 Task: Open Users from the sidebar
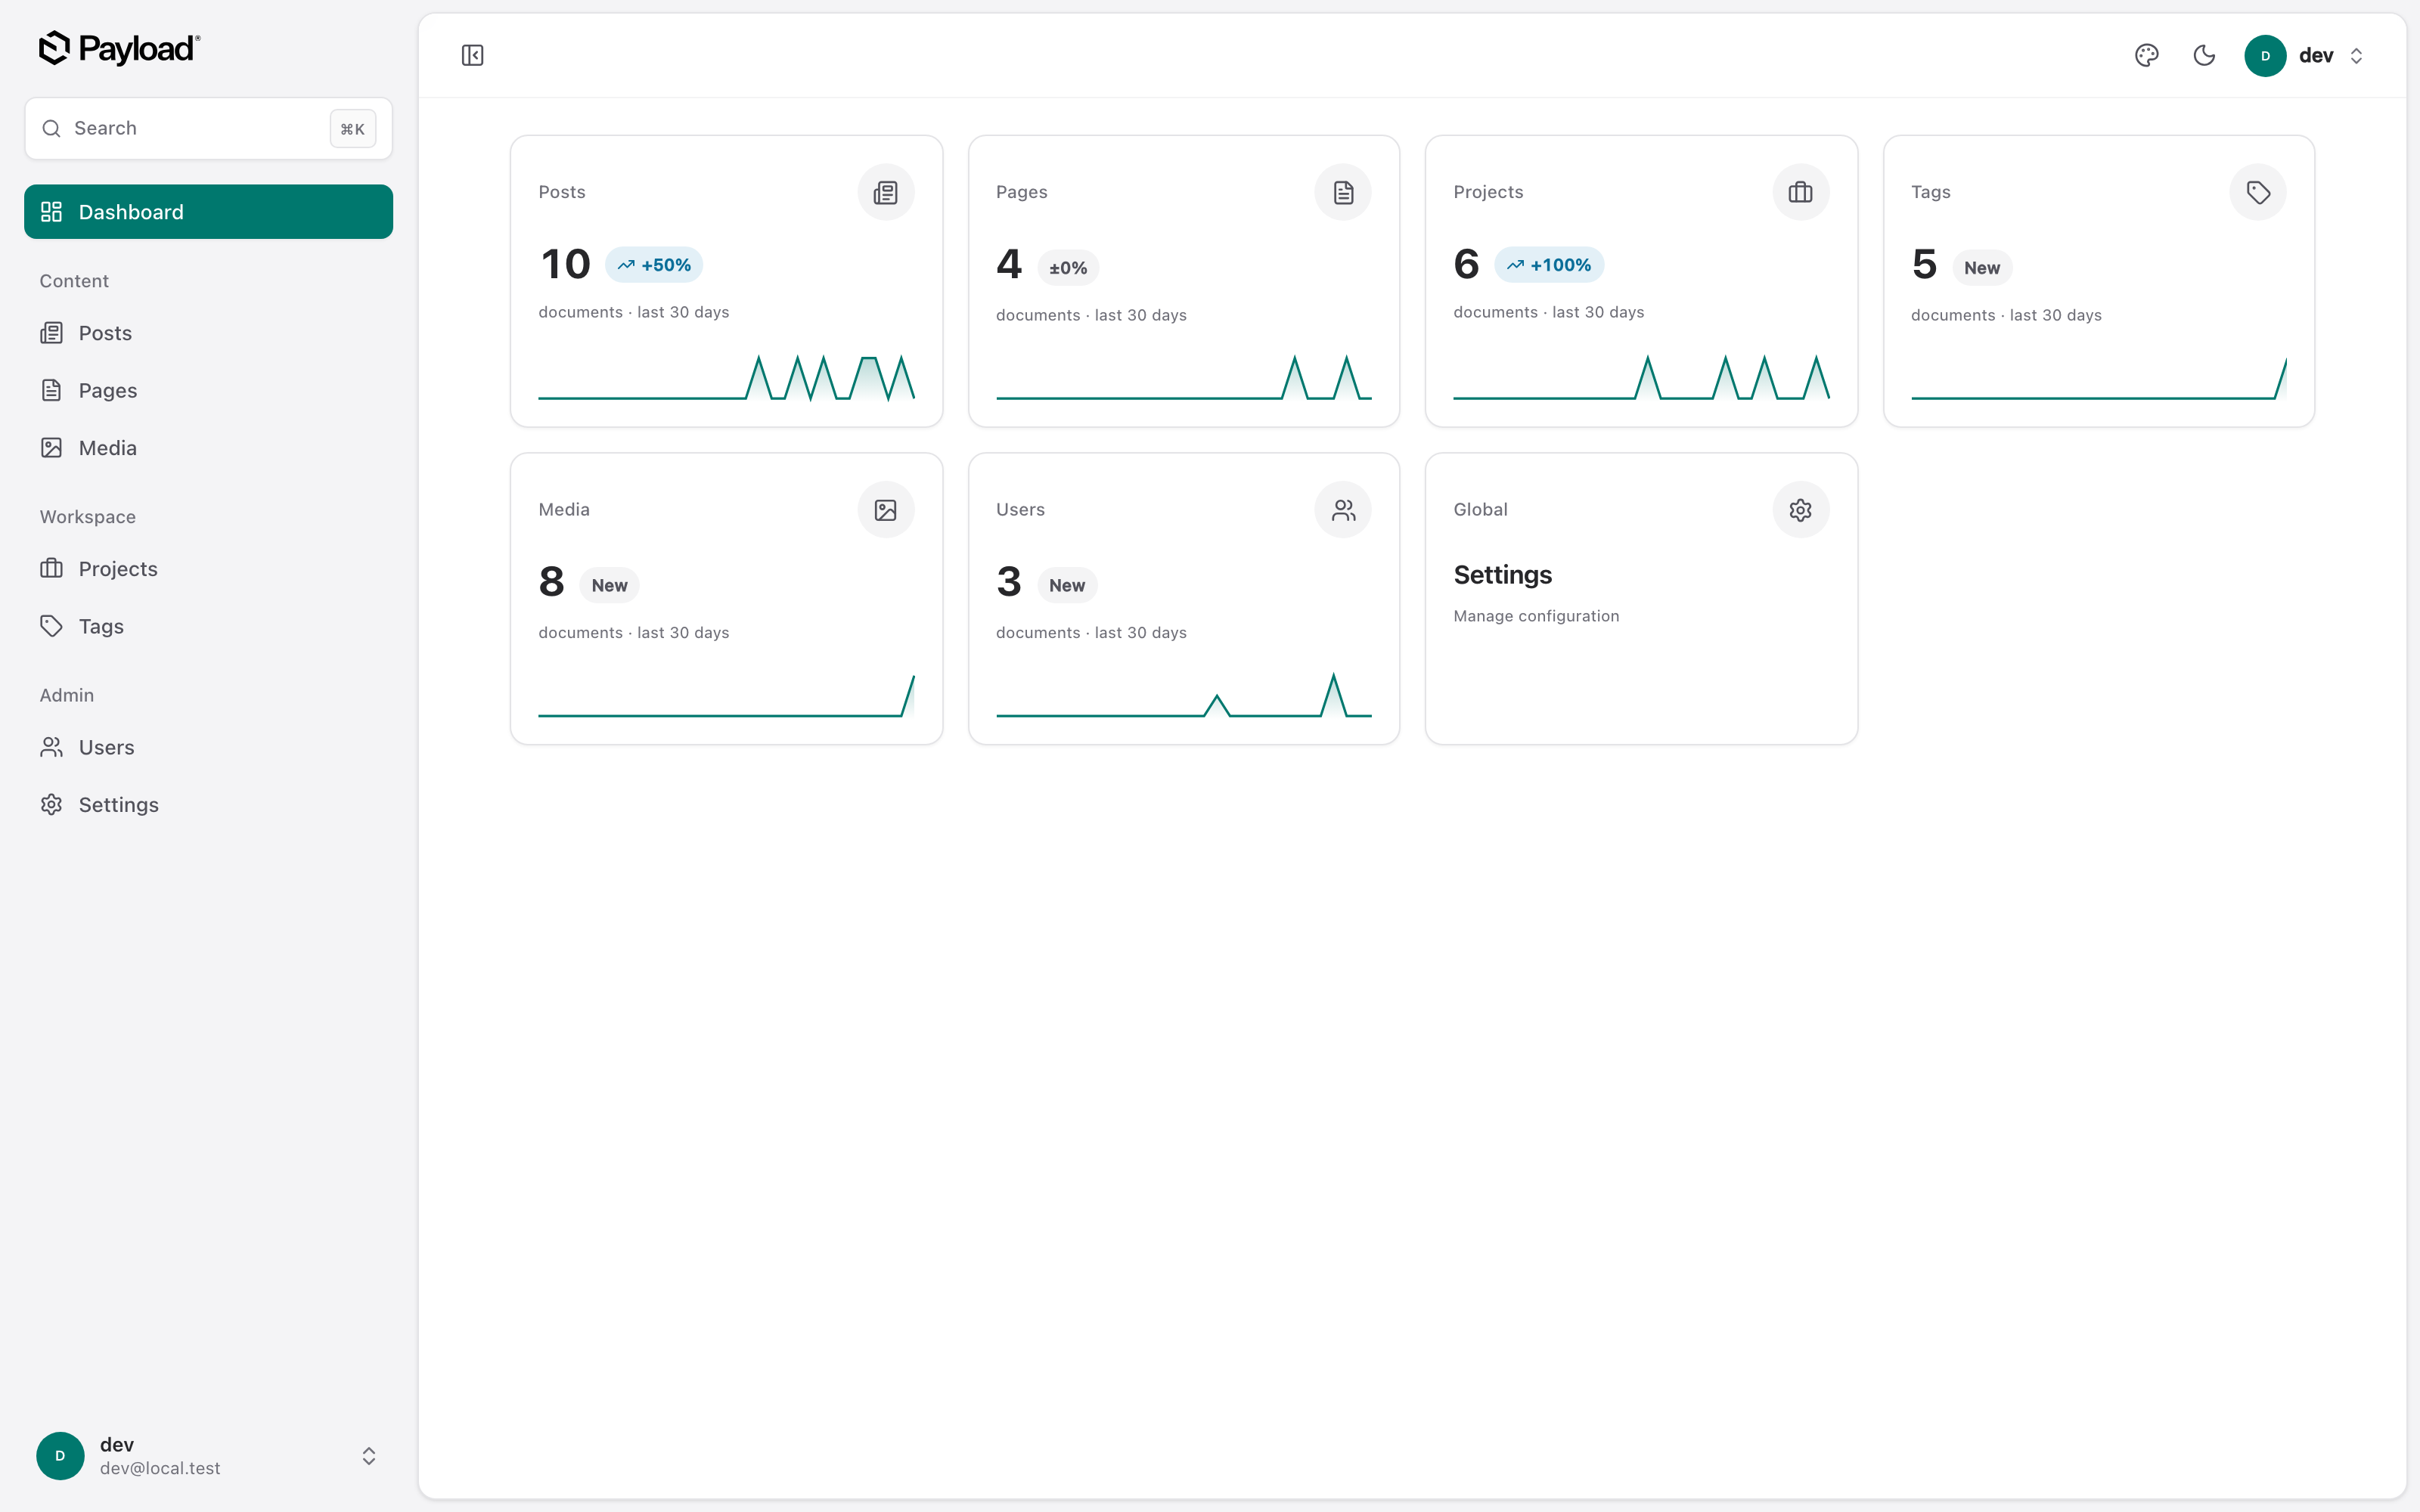[x=208, y=747]
